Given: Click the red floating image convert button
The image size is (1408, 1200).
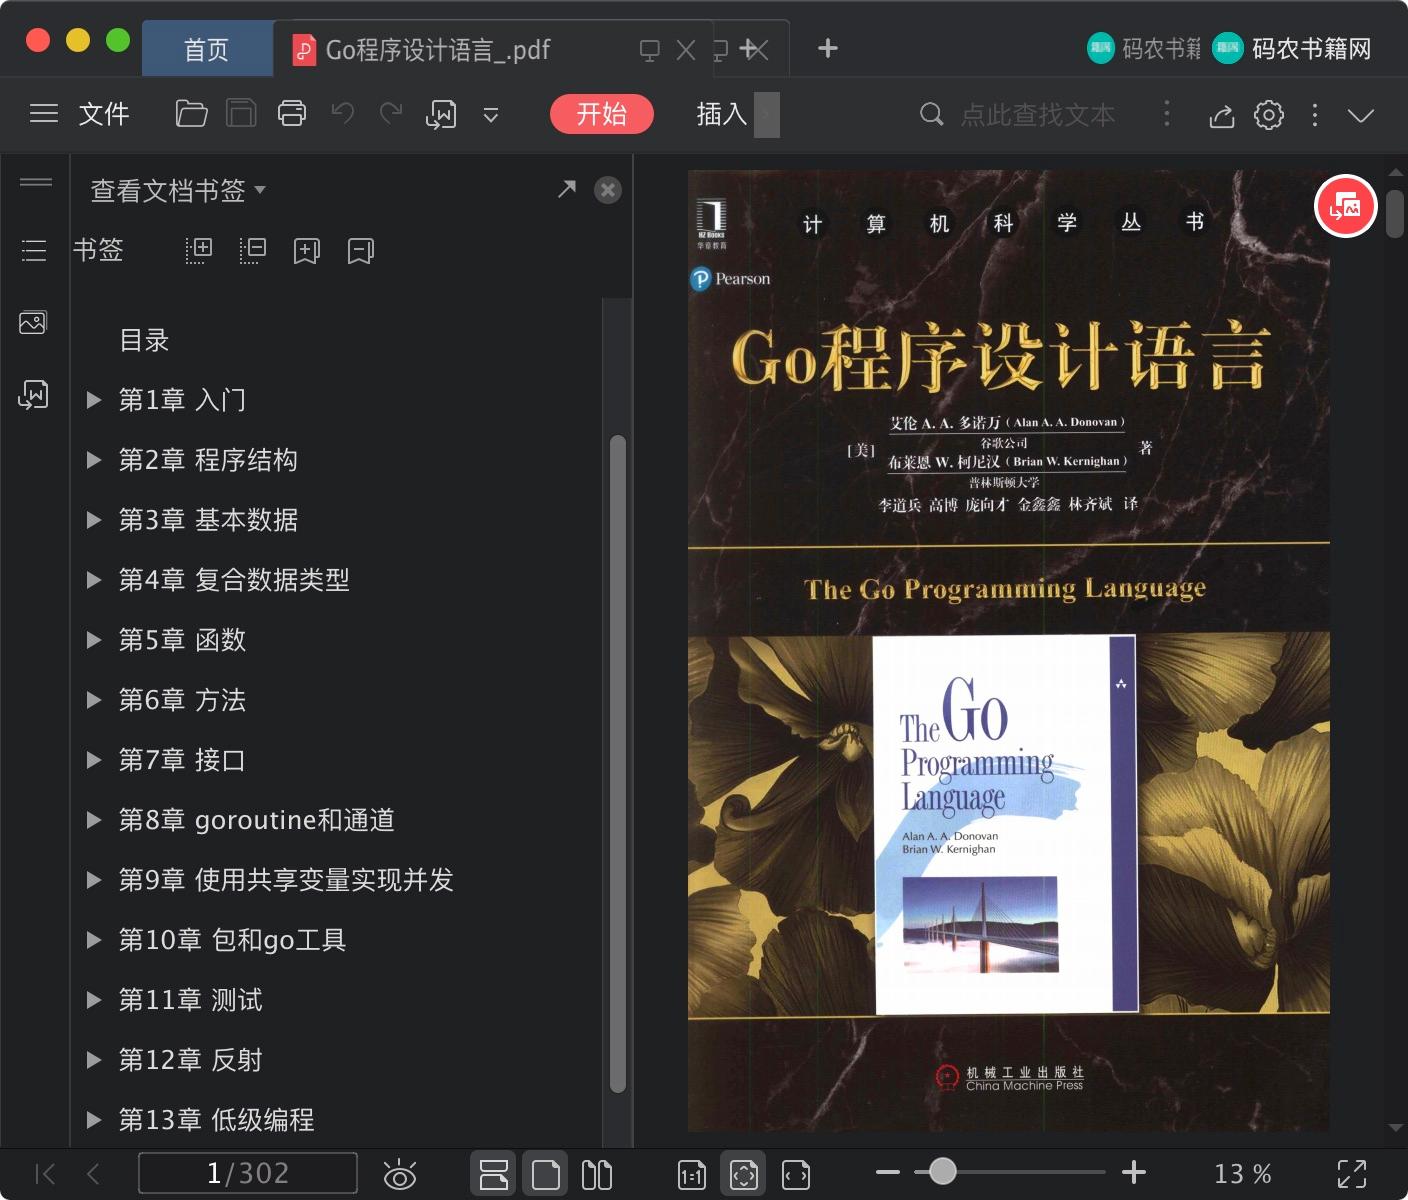Looking at the screenshot, I should pos(1346,207).
